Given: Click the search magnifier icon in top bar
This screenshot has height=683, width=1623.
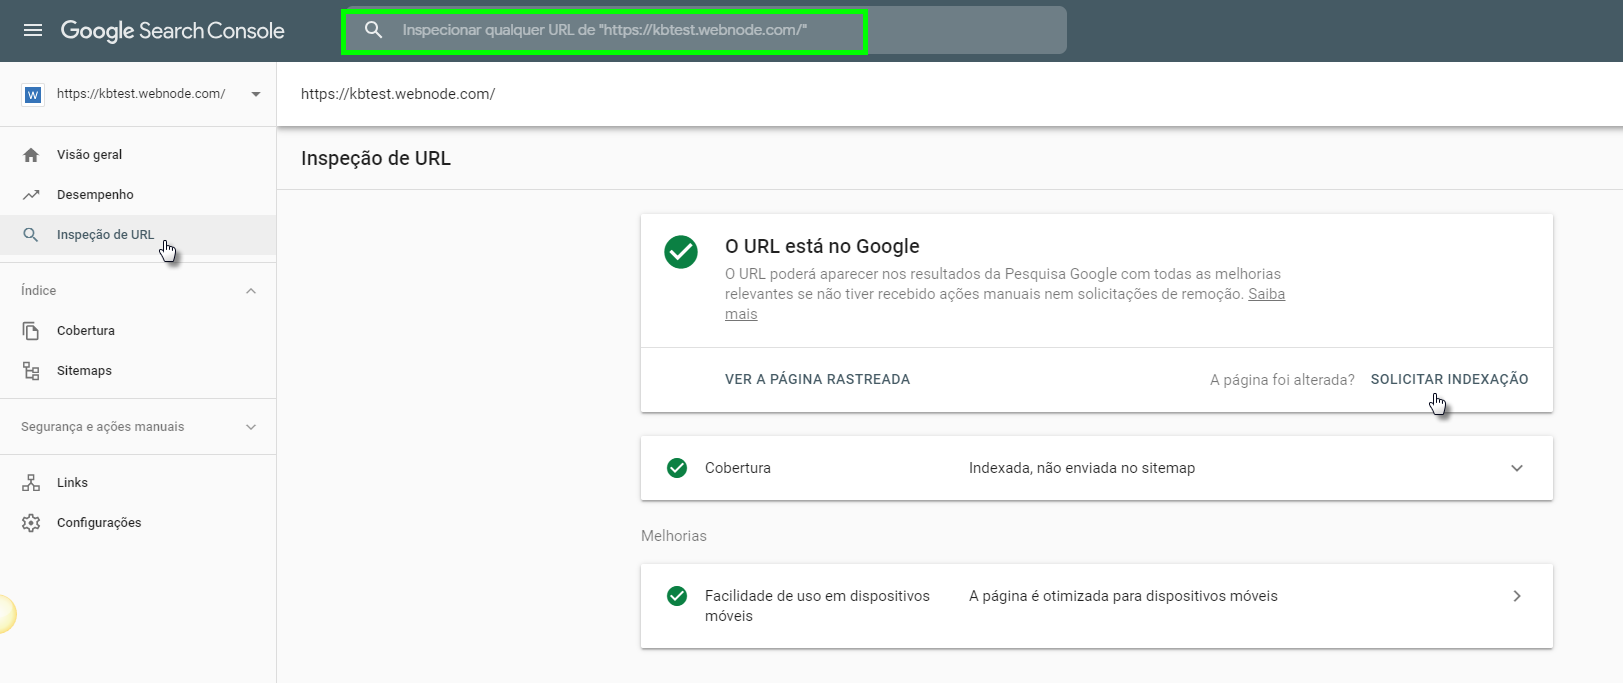Looking at the screenshot, I should (373, 30).
